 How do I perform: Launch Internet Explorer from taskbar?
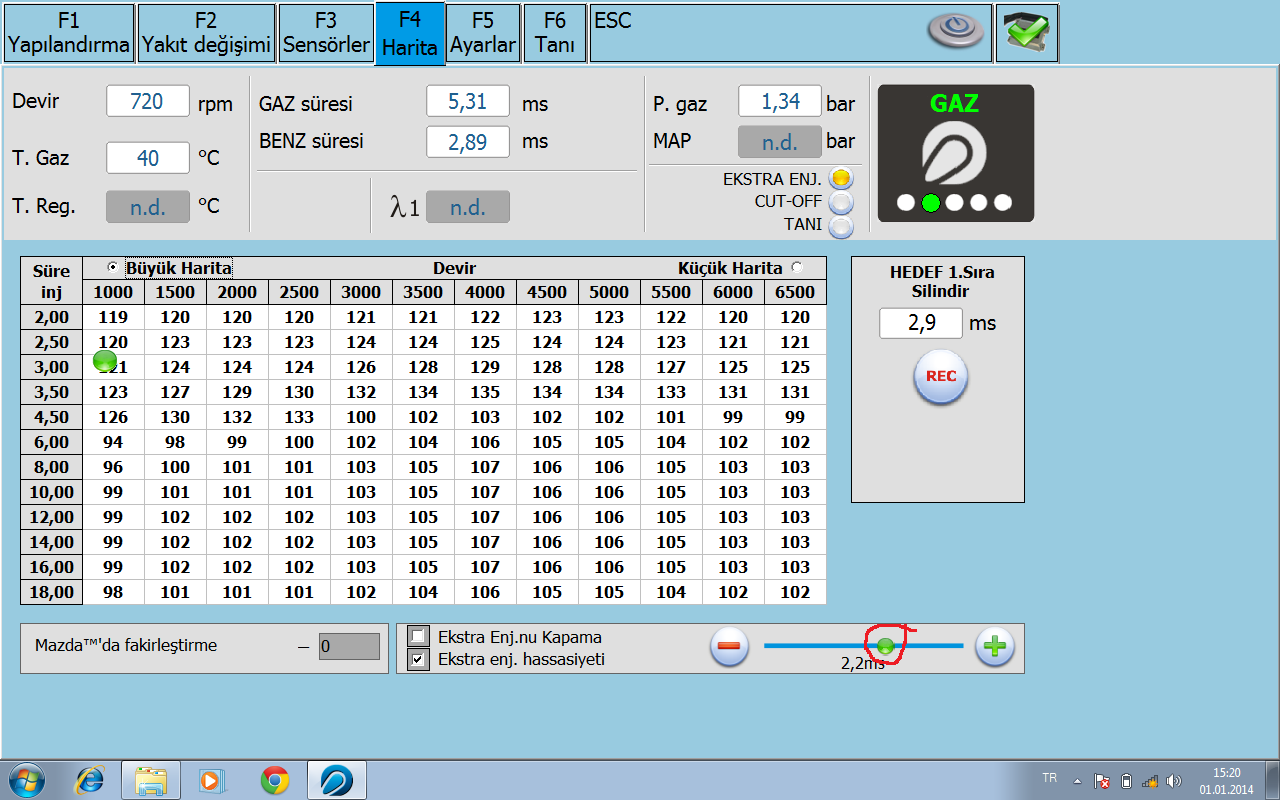[x=91, y=780]
